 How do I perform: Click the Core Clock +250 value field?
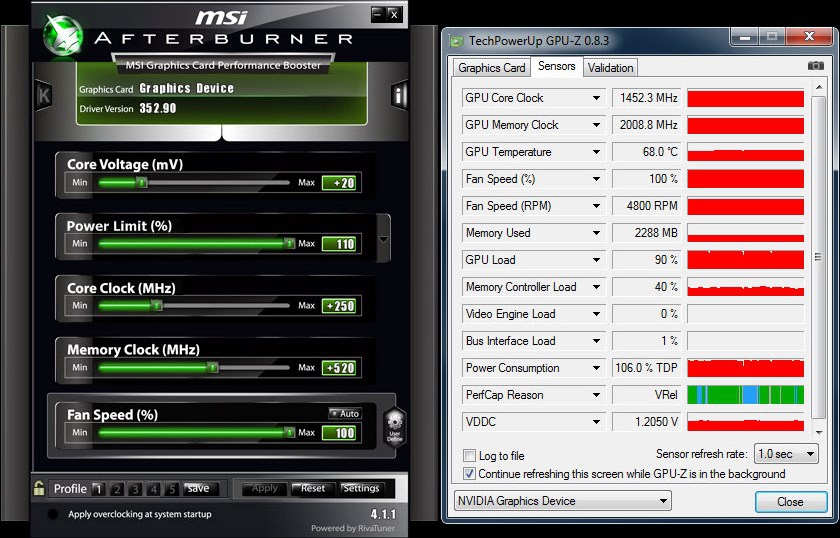tap(341, 306)
